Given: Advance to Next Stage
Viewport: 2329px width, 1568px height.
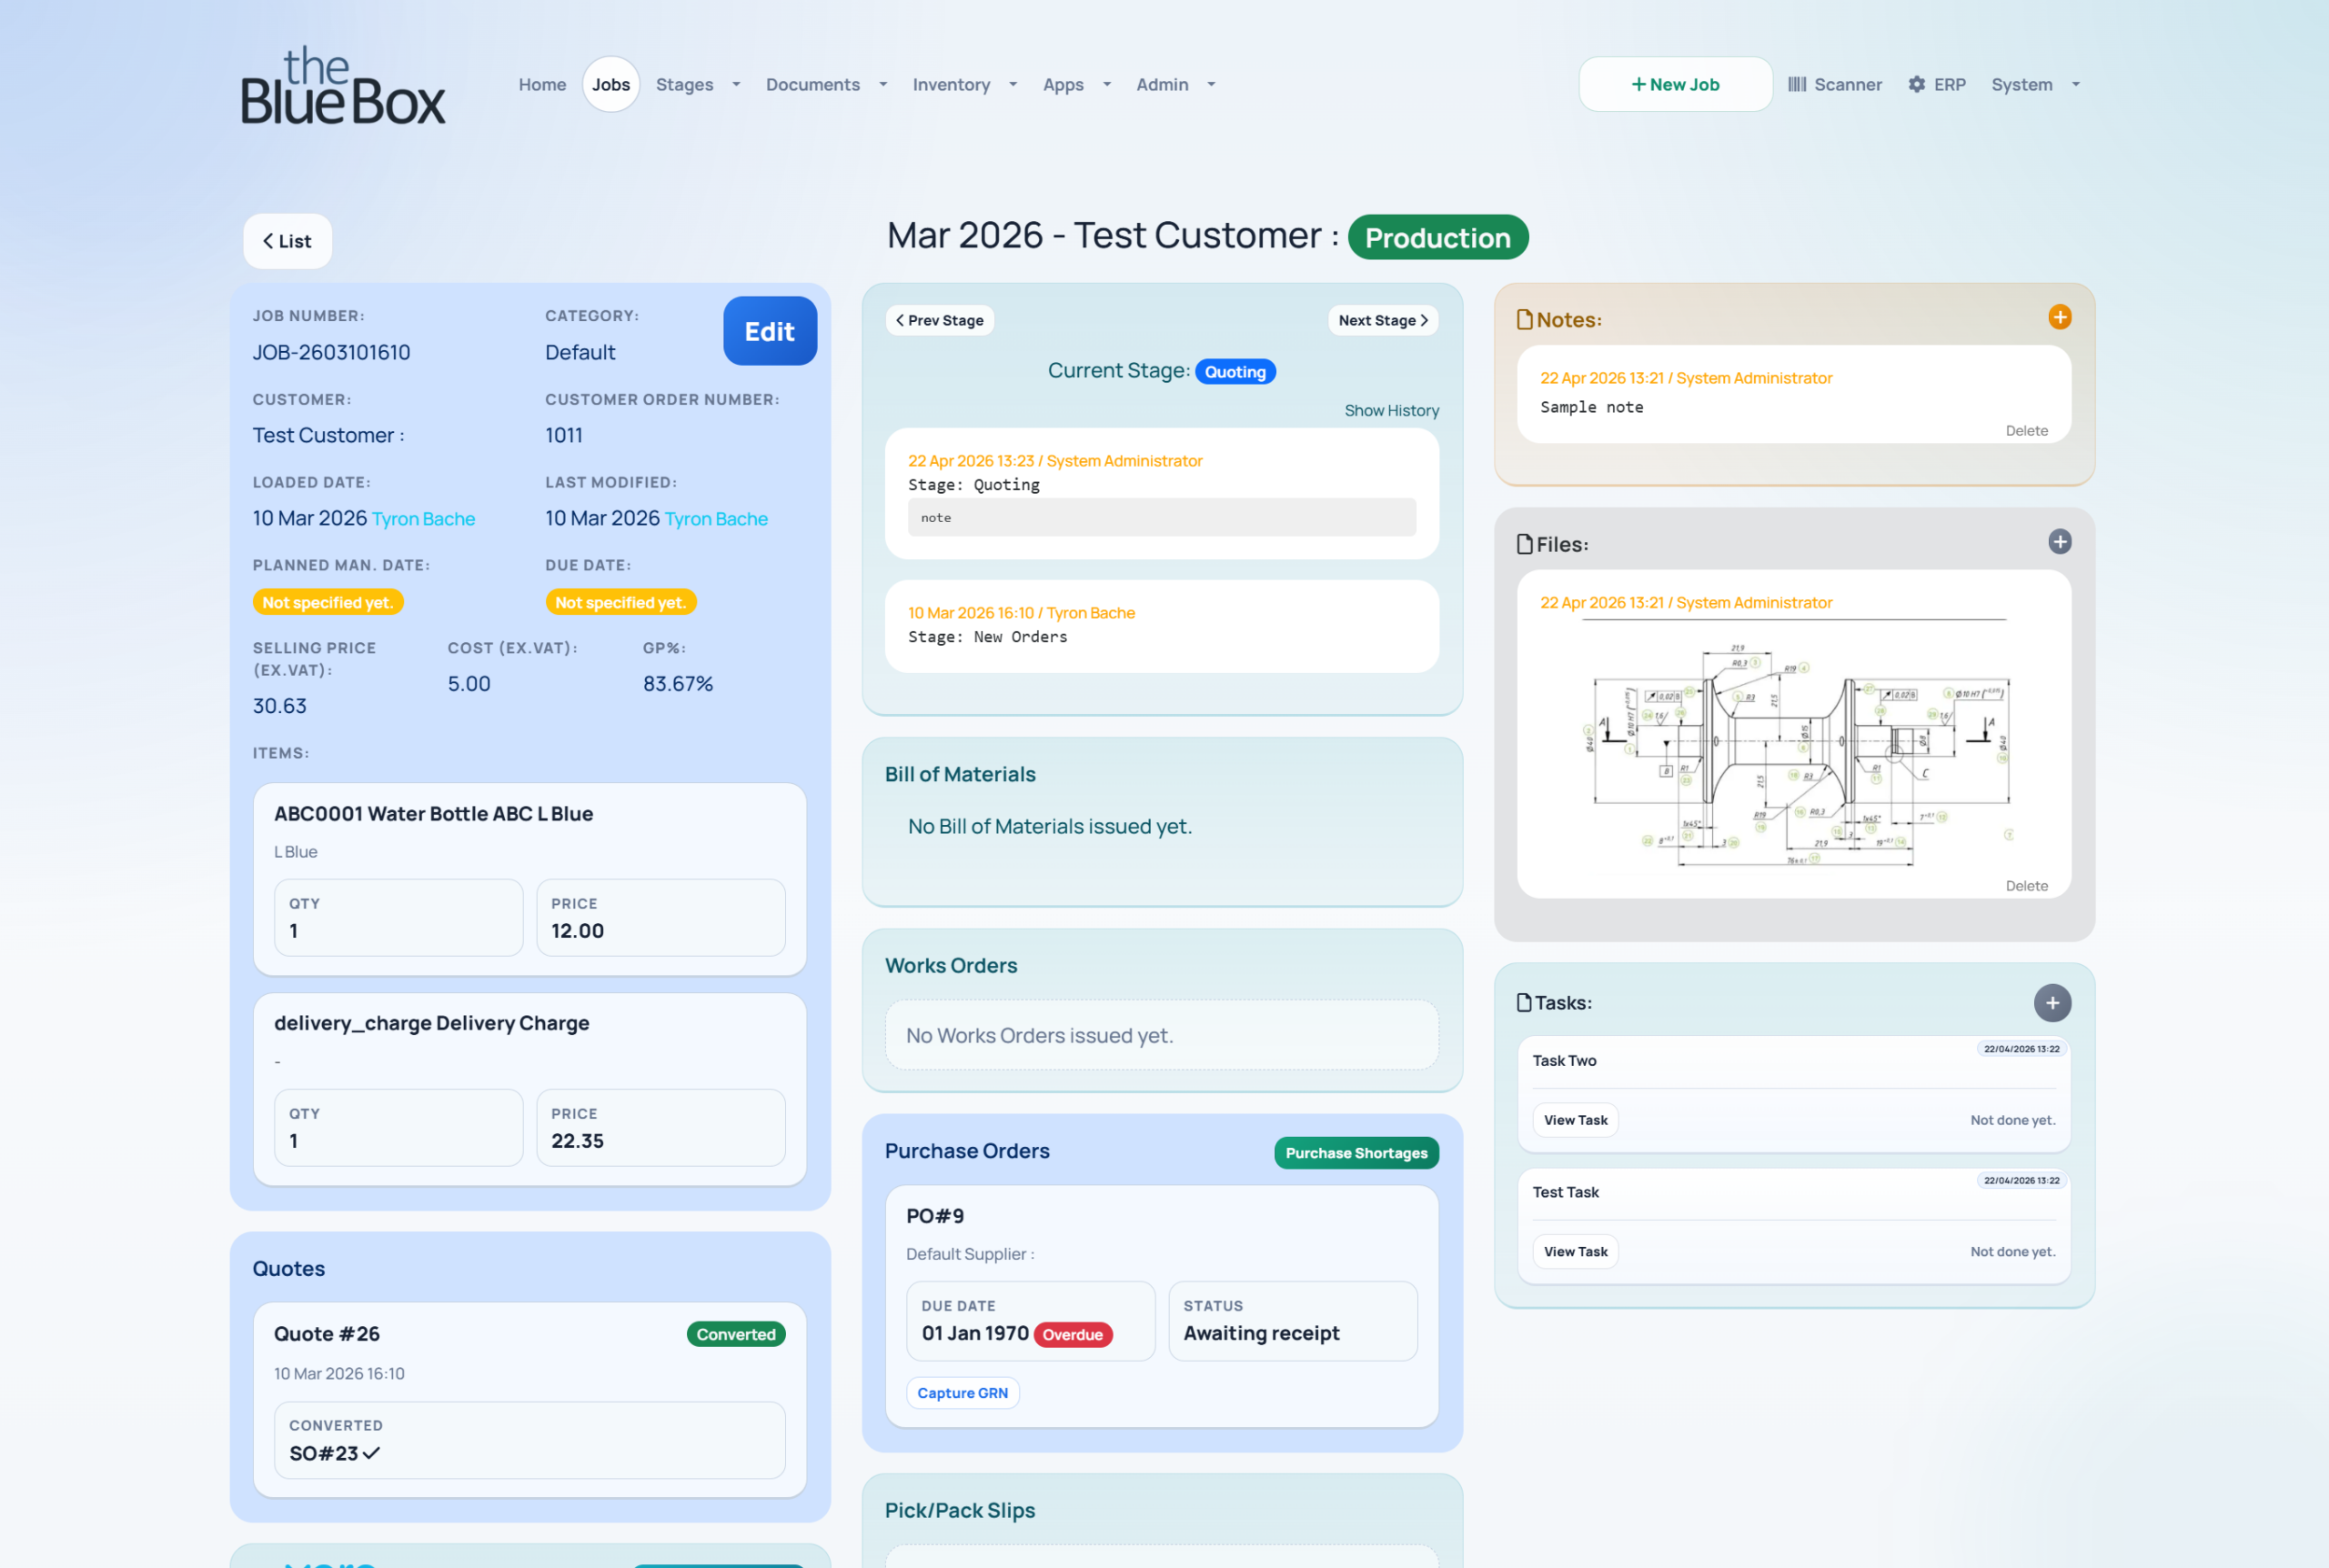Looking at the screenshot, I should click(x=1382, y=320).
